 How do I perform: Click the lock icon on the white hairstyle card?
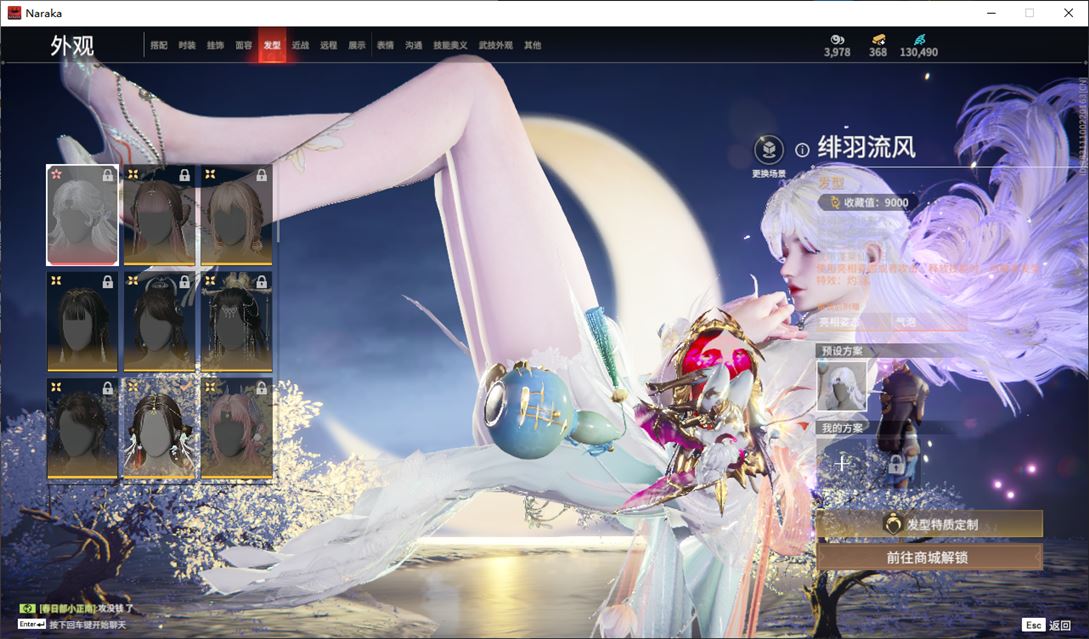point(108,176)
